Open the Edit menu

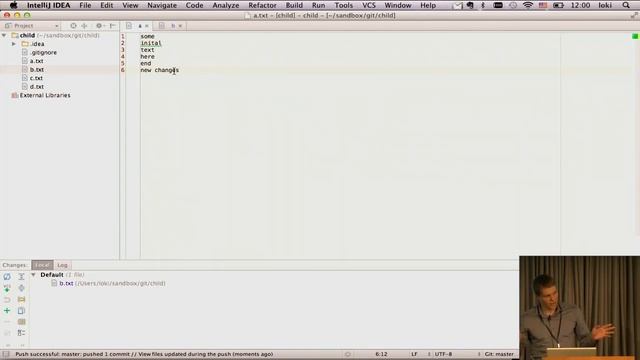click(107, 5)
